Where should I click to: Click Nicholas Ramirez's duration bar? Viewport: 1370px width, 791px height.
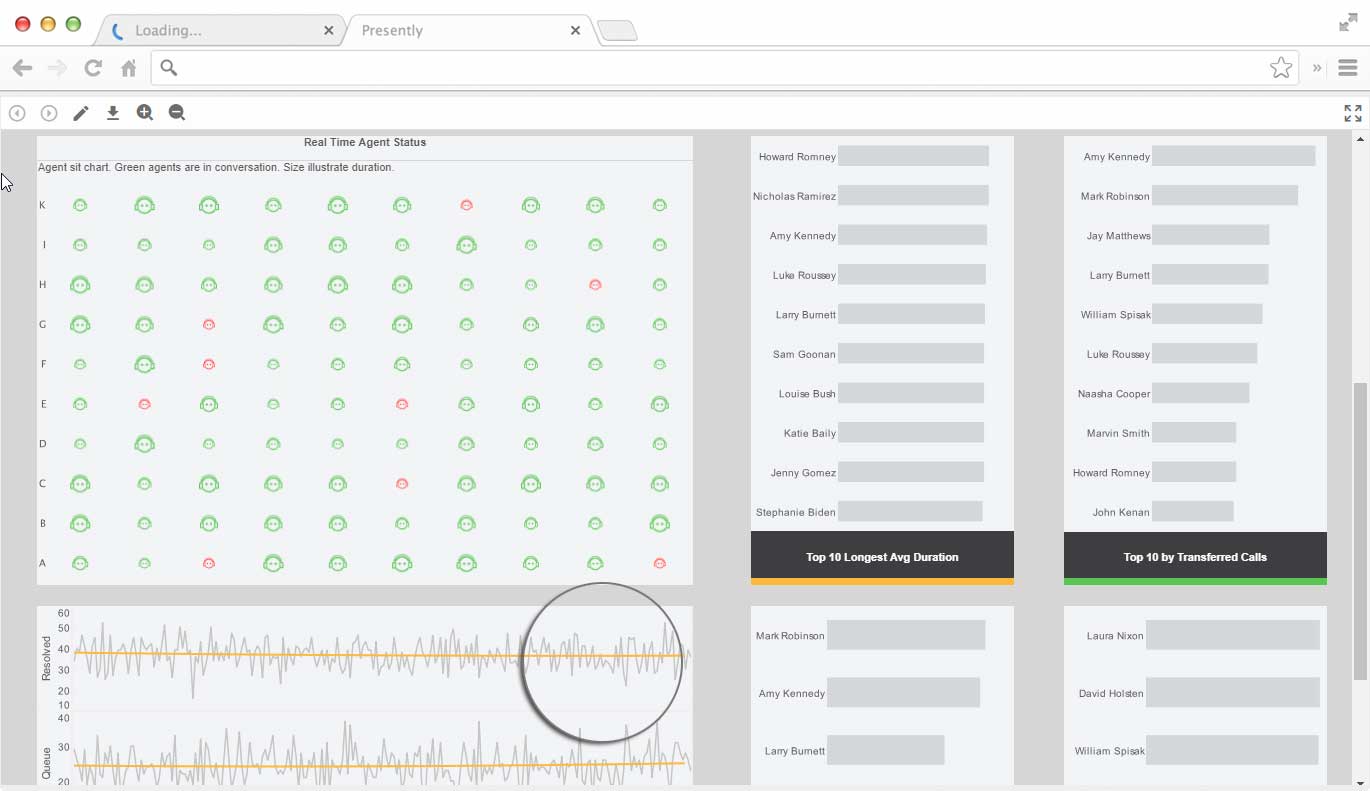click(x=913, y=196)
